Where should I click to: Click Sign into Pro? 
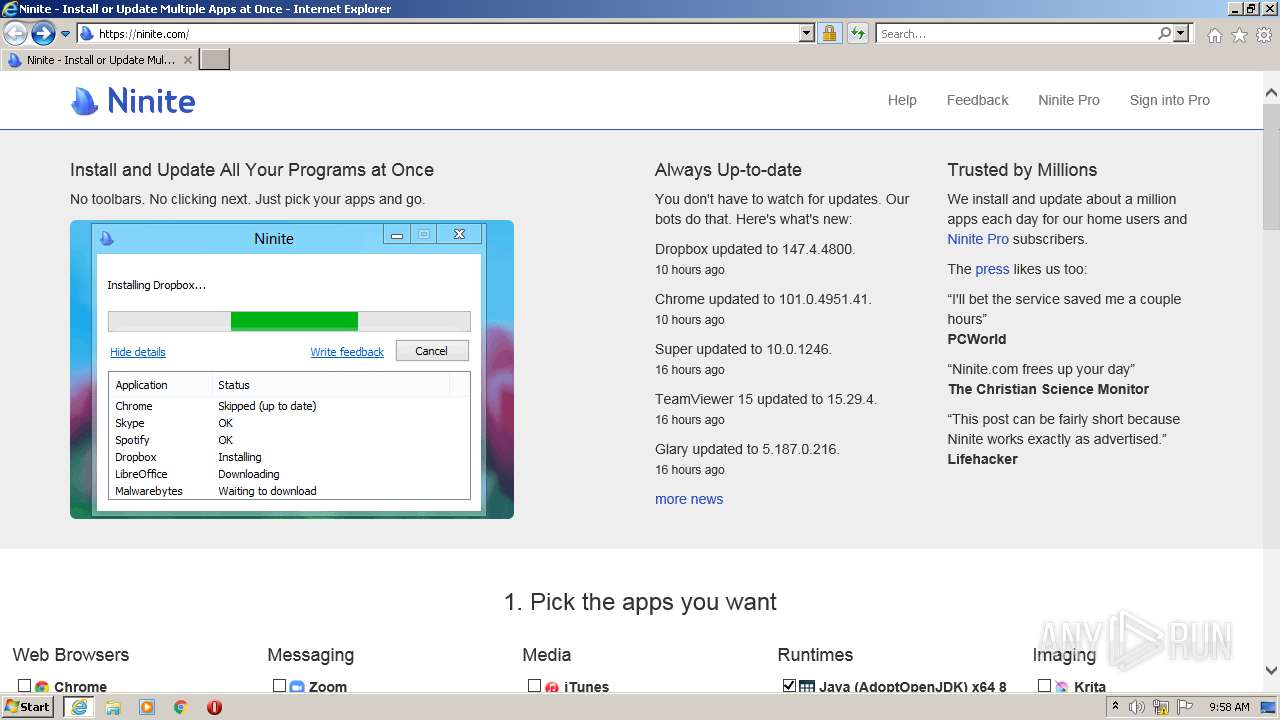point(1169,100)
